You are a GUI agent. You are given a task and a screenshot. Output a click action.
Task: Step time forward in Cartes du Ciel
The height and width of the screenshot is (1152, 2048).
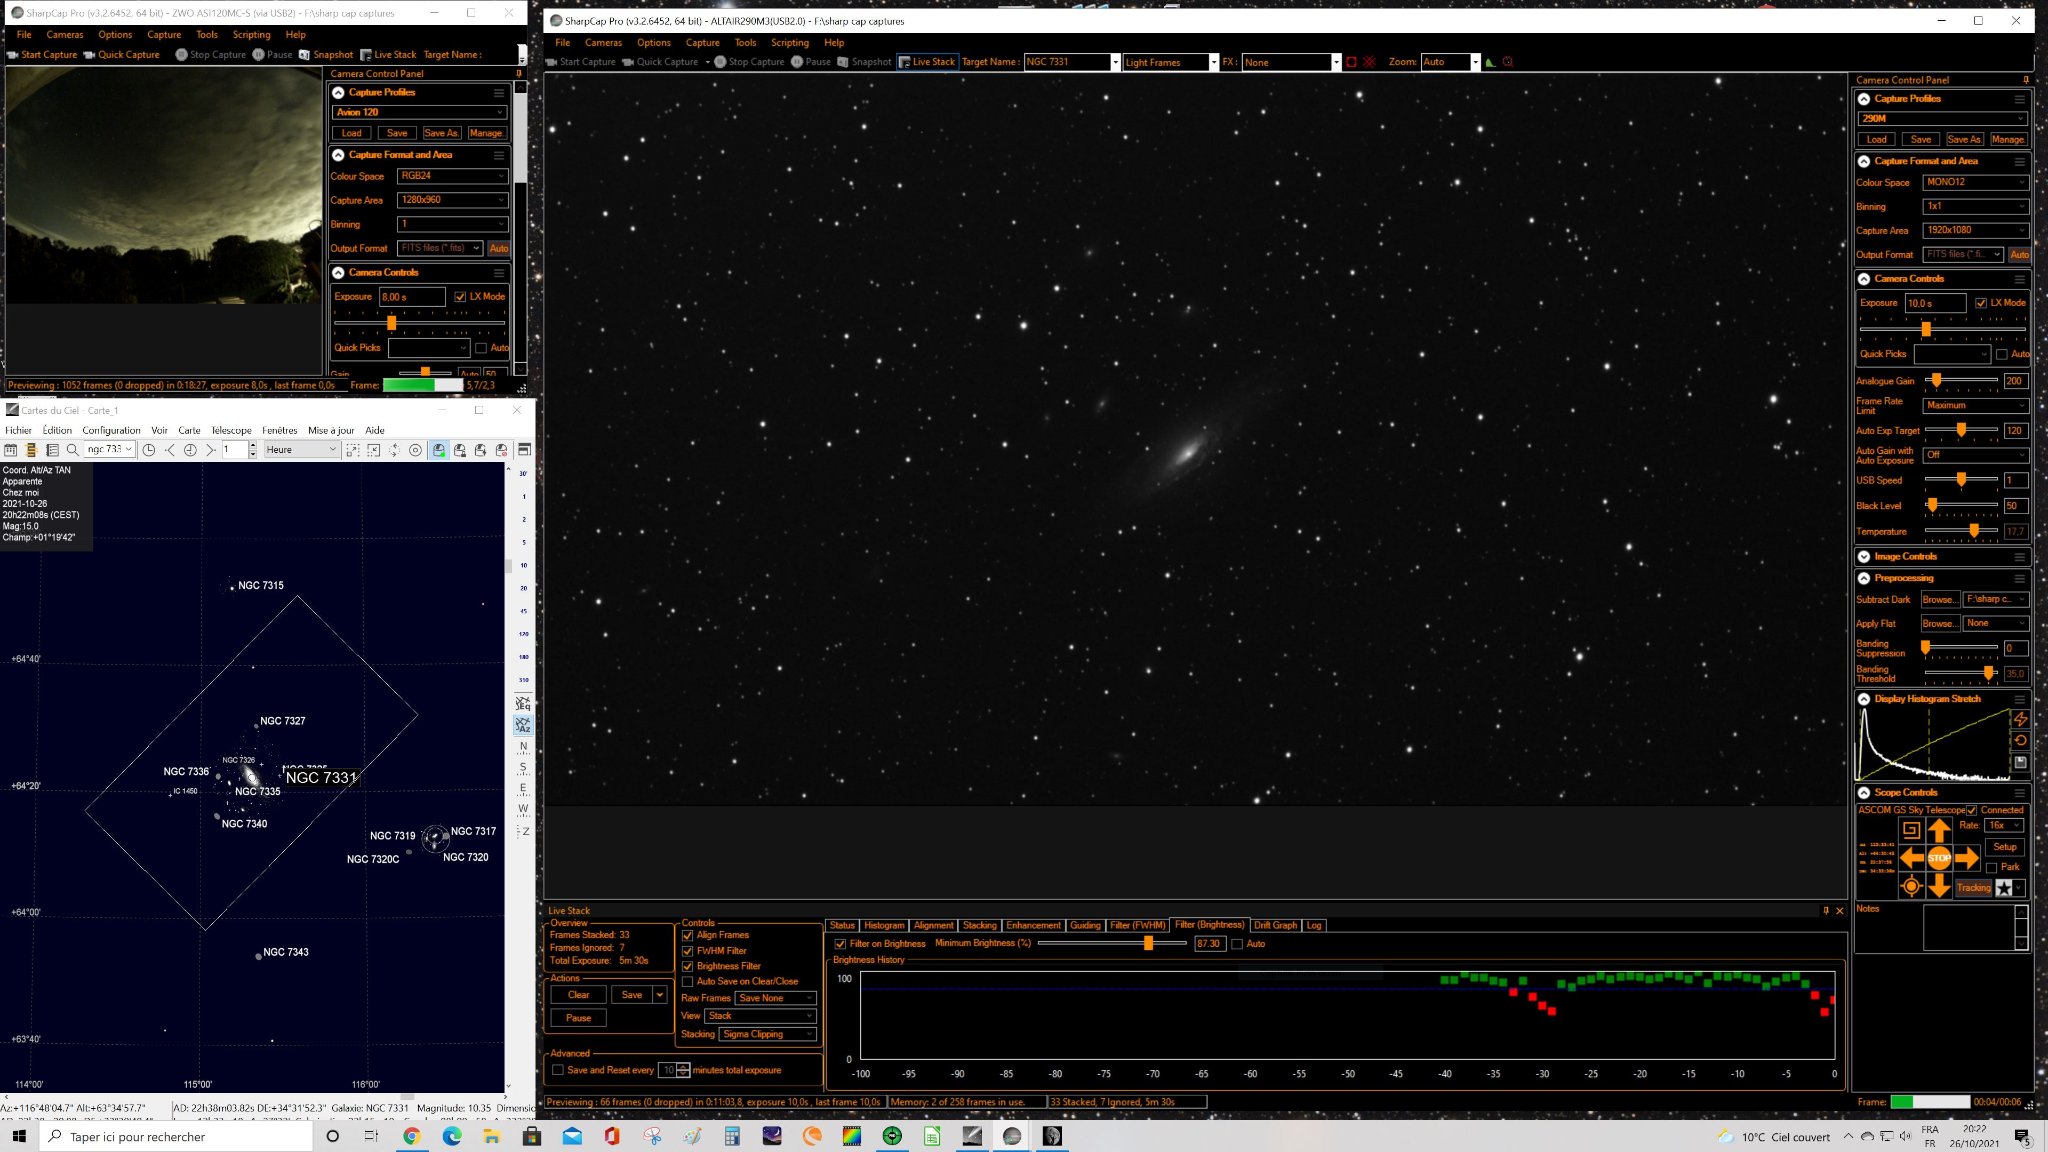[x=210, y=450]
